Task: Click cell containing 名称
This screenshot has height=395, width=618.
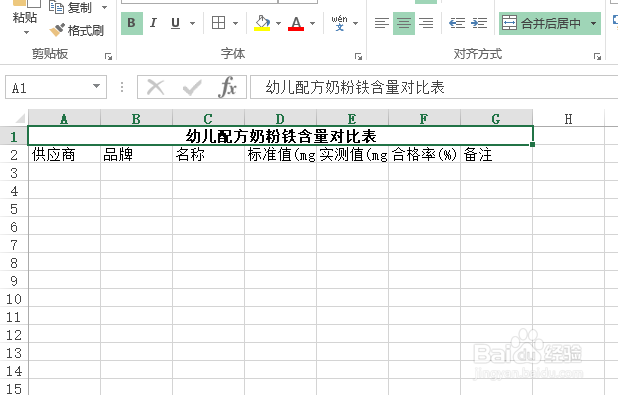Action: (208, 155)
